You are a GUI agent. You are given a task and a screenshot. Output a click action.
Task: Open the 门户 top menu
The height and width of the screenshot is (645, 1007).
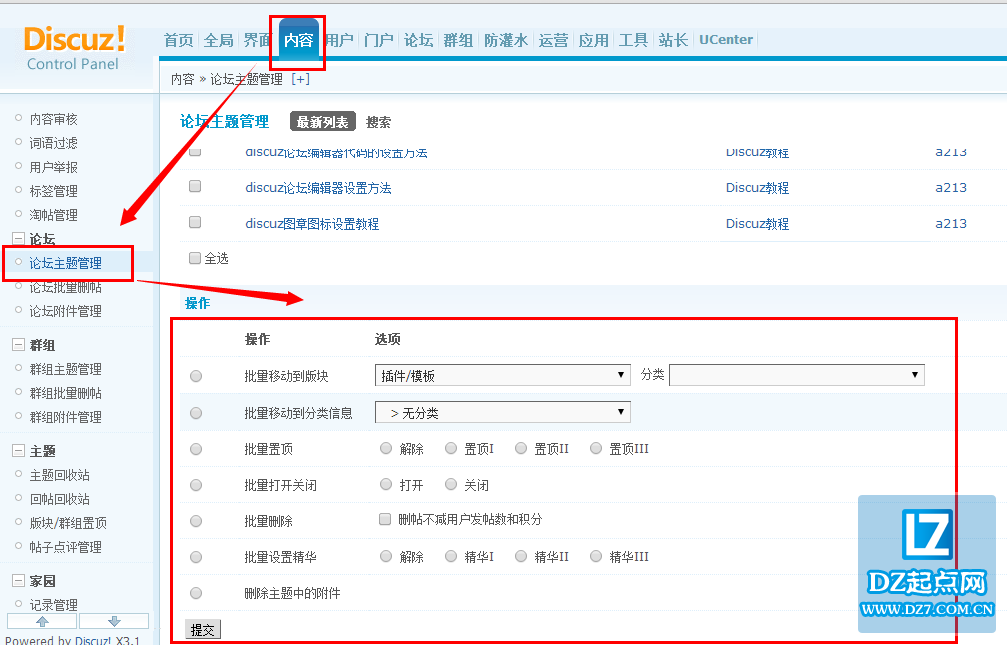[378, 40]
